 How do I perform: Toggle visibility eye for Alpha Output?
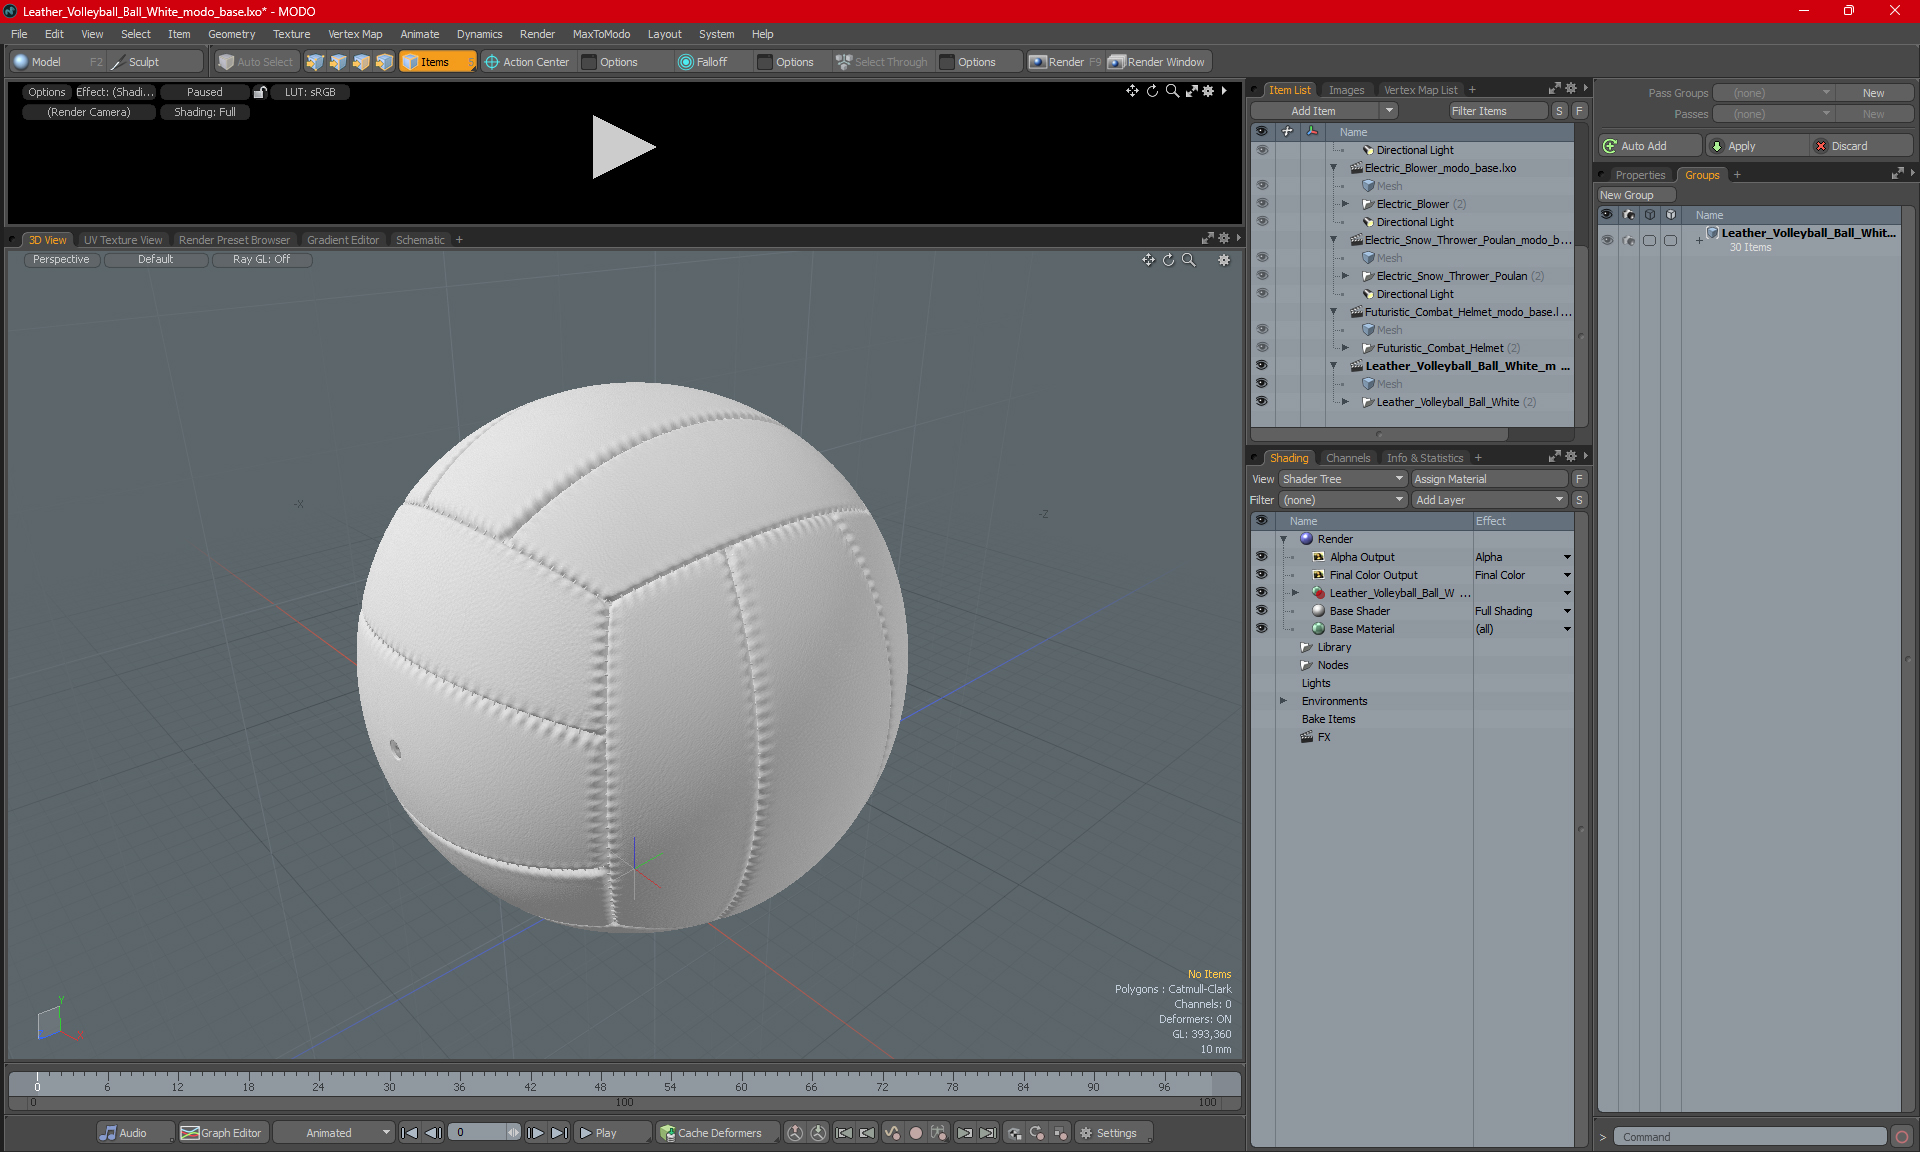point(1261,557)
